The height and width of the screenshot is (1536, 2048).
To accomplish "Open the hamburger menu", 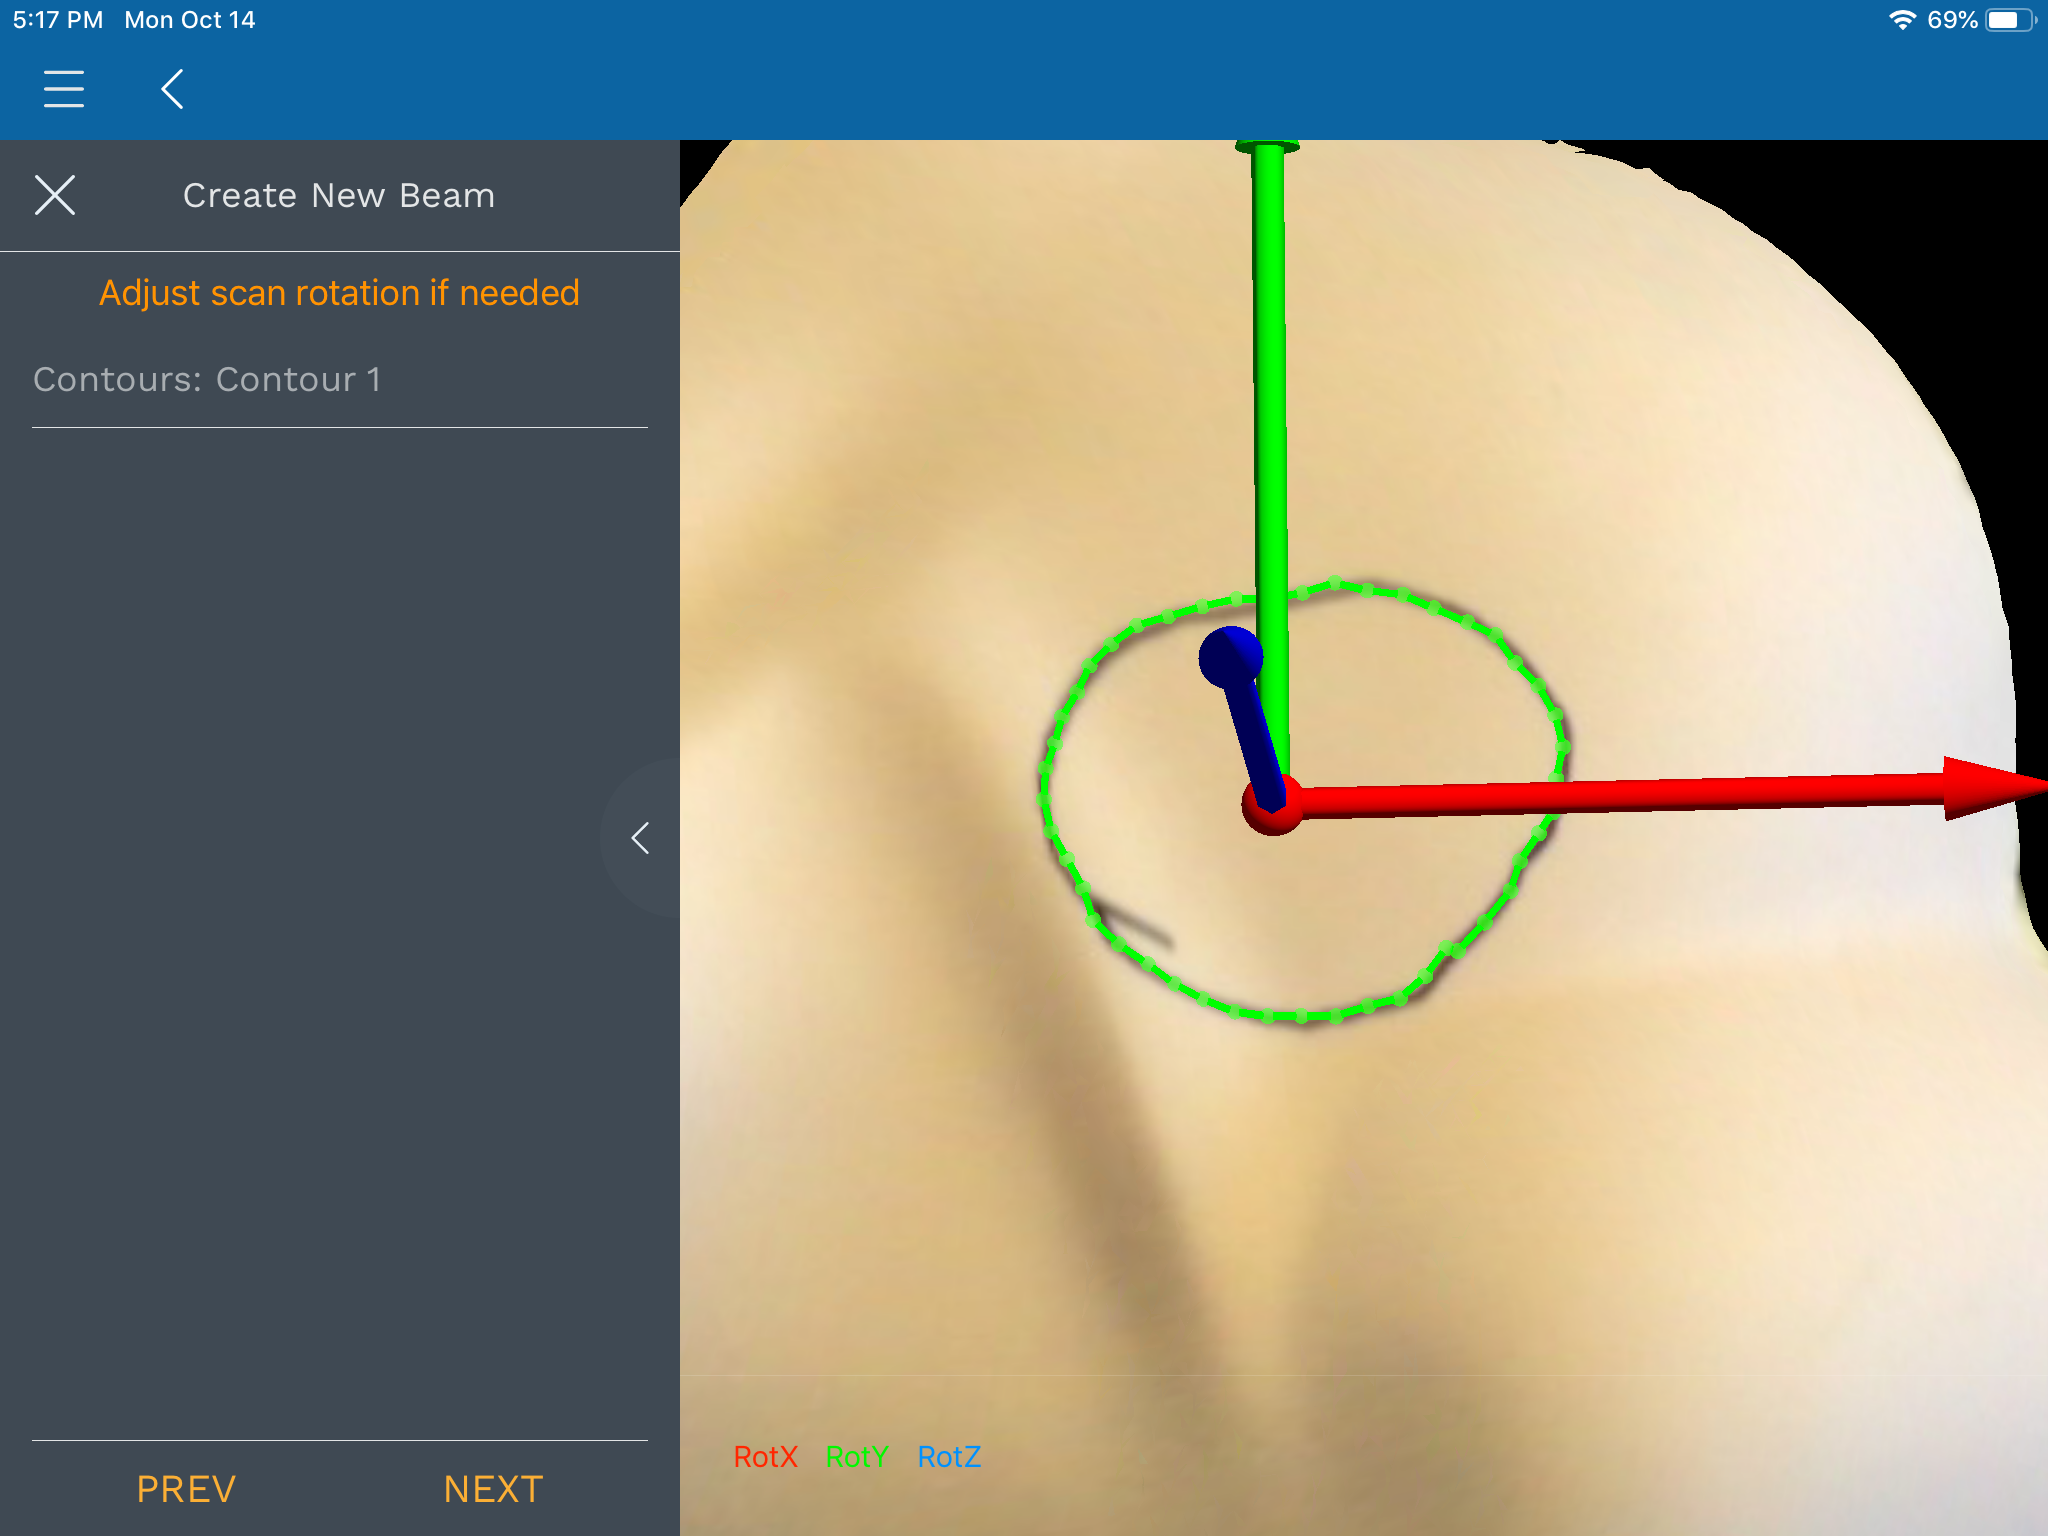I will point(64,89).
